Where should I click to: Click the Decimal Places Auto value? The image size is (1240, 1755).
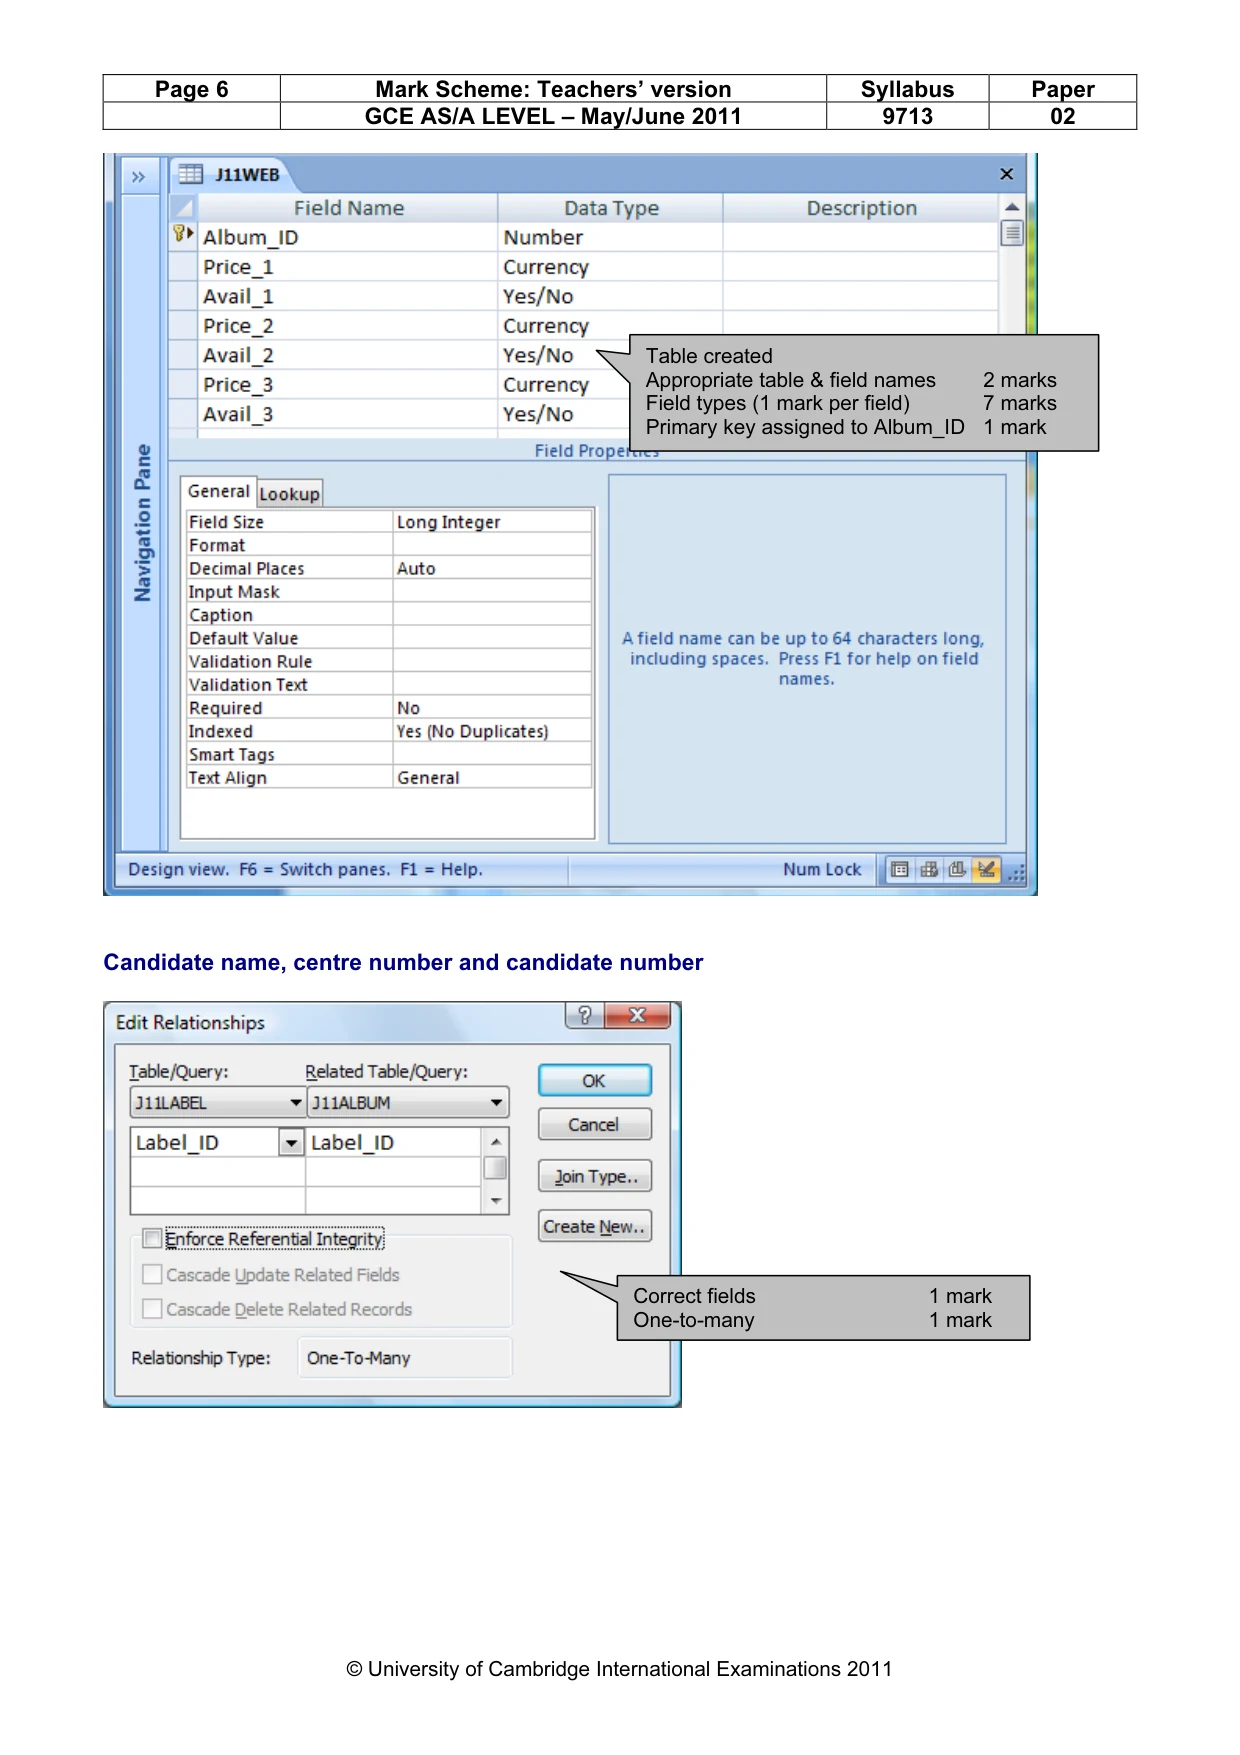(x=492, y=568)
